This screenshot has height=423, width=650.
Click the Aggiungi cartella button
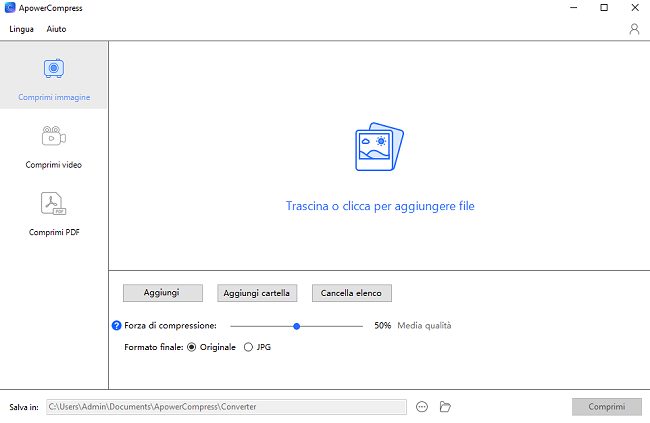[x=257, y=293]
